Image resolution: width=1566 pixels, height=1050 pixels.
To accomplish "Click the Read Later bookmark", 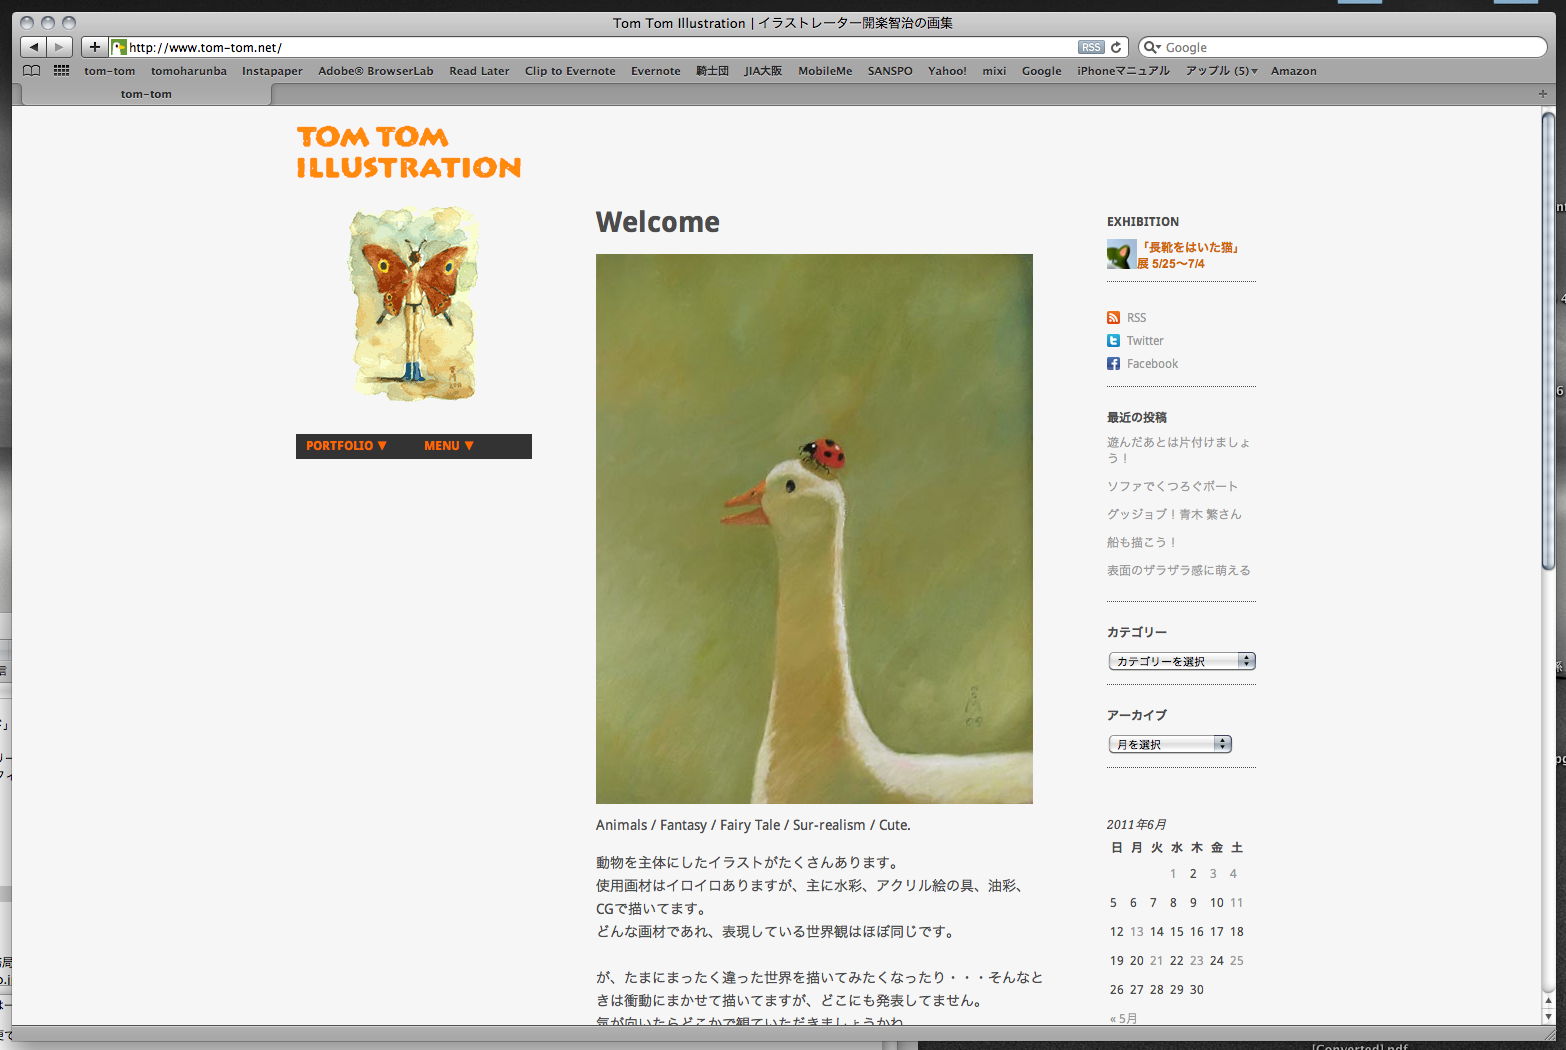I will 479,71.
